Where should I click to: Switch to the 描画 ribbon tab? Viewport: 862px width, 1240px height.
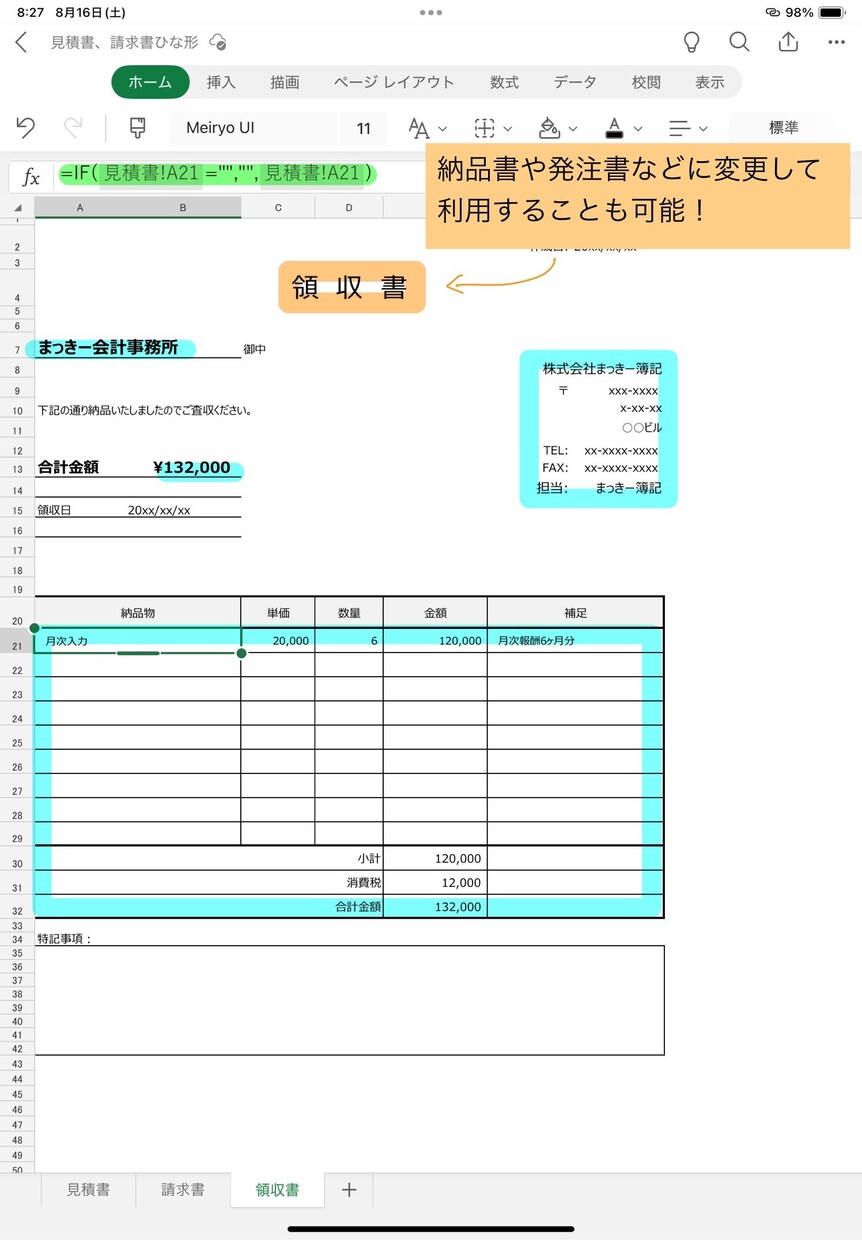pos(285,82)
